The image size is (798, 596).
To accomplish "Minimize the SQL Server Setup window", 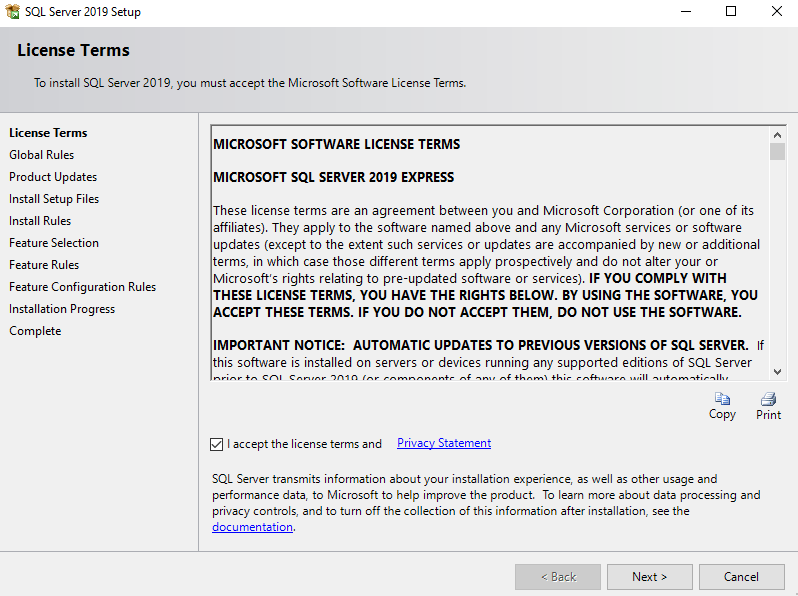I will coord(686,11).
